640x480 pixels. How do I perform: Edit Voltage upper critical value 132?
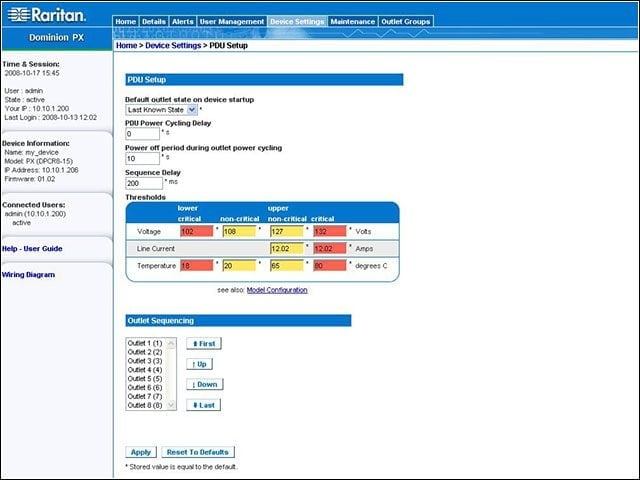coord(330,231)
